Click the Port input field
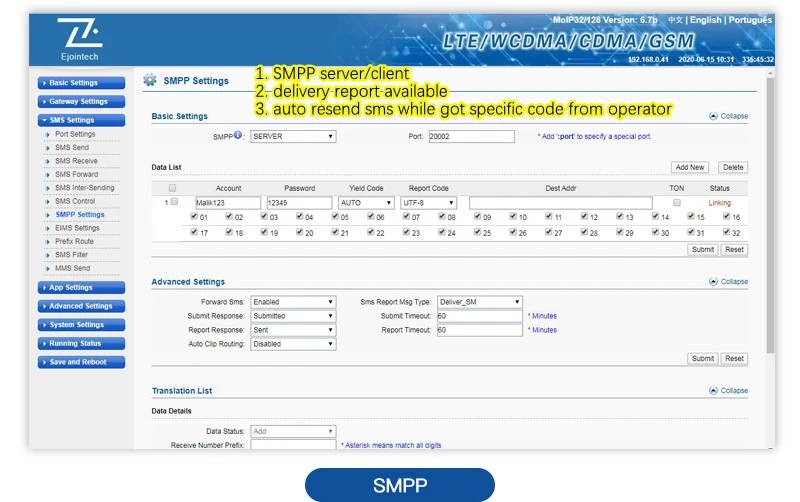Screen dimensions: 800x502 pyautogui.click(x=471, y=136)
